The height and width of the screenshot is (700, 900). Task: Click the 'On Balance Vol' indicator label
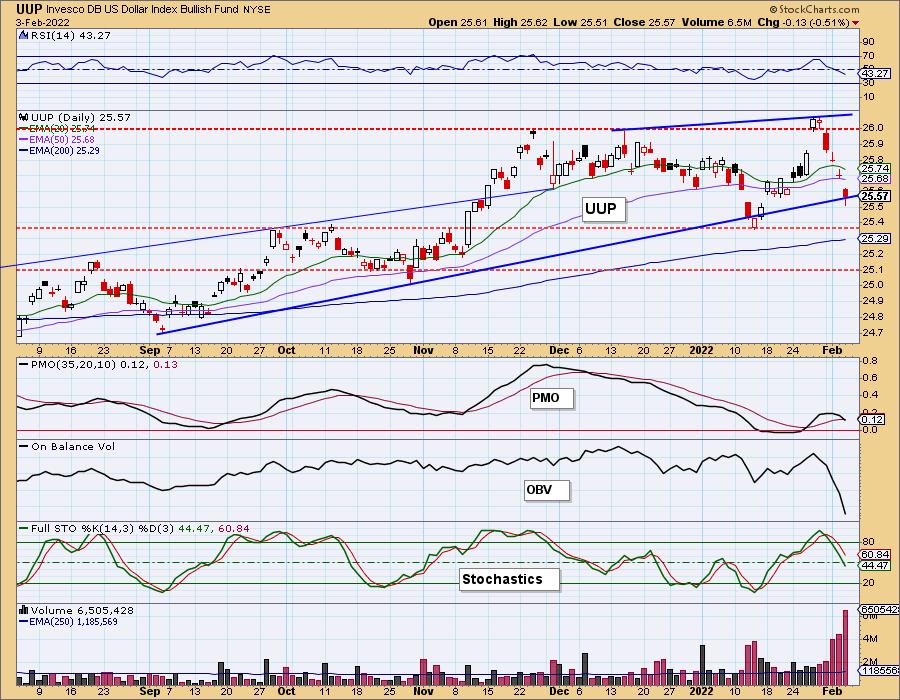tap(73, 446)
